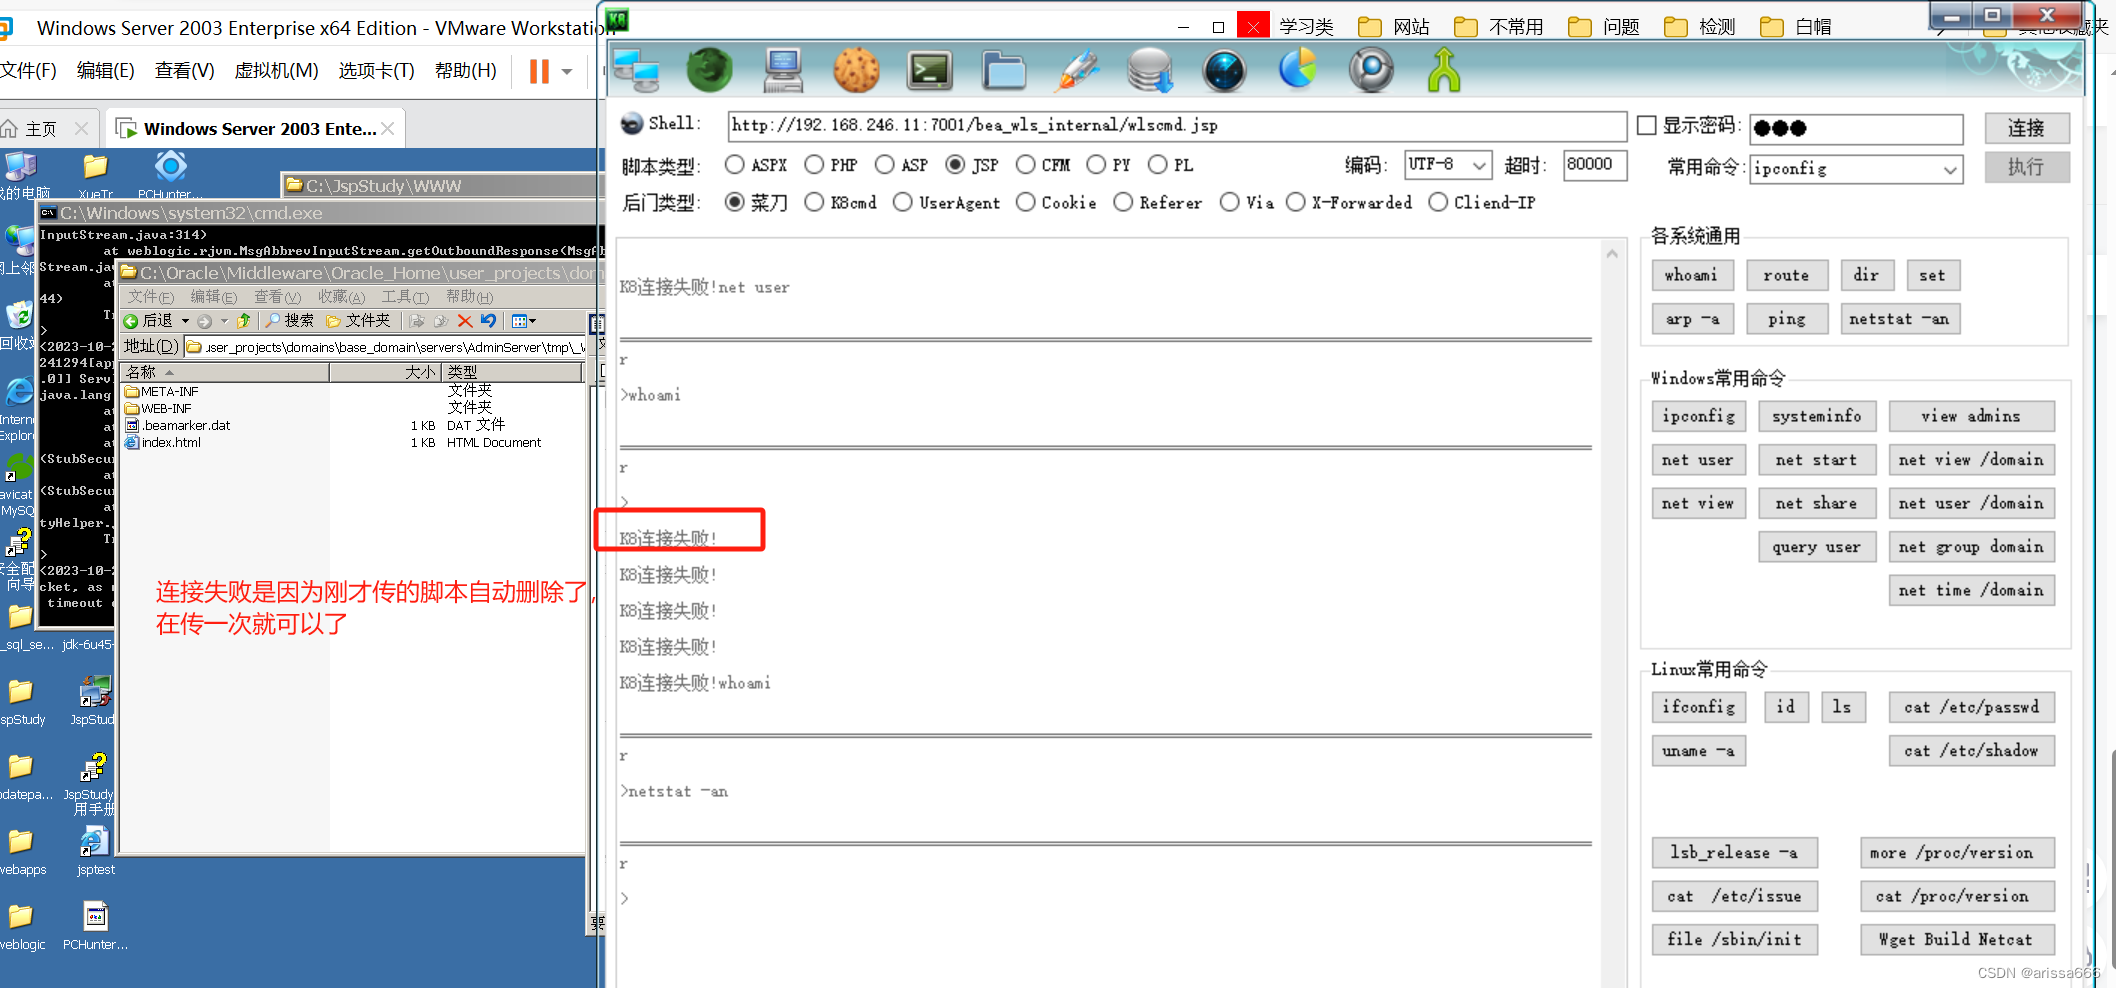Screen dimensions: 2116x988
Task: Select the JSP script type radio
Action: click(955, 165)
